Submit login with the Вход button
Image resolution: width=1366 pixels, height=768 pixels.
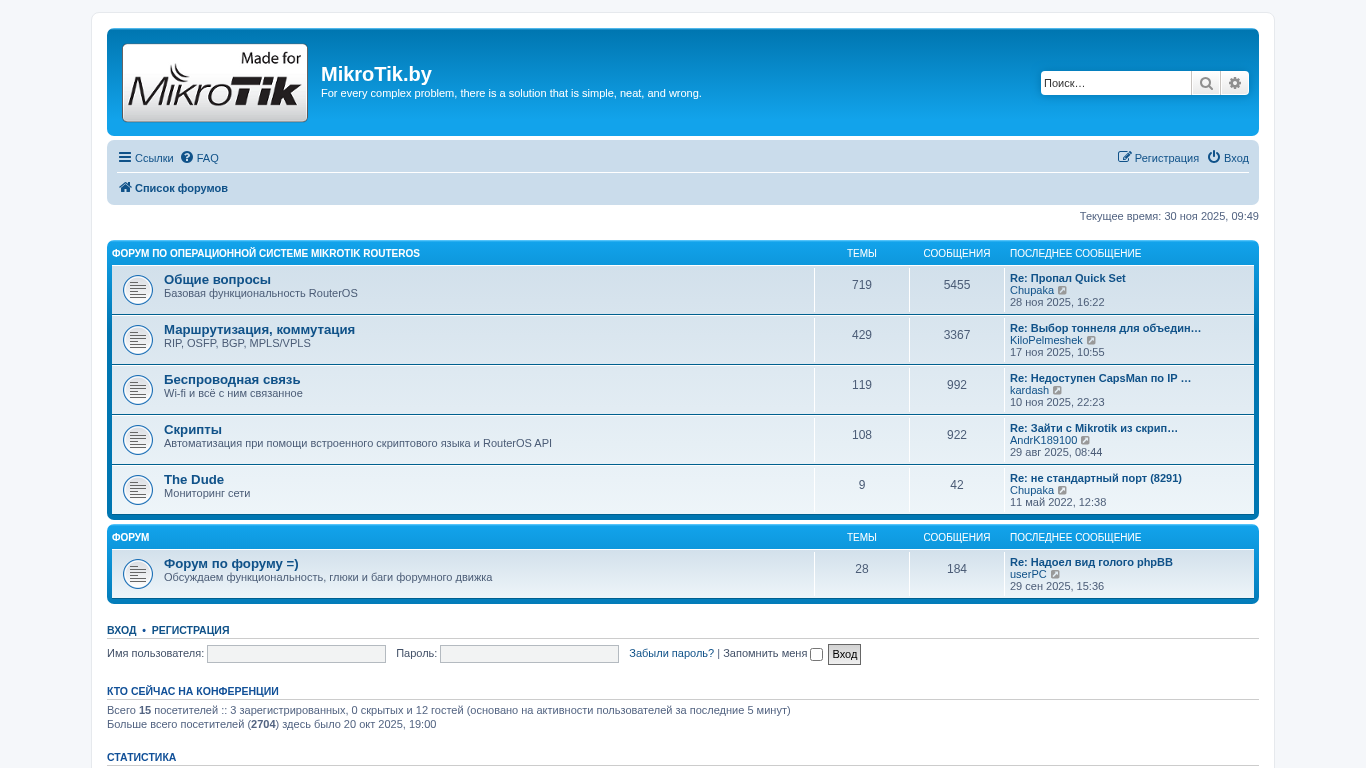pyautogui.click(x=844, y=654)
